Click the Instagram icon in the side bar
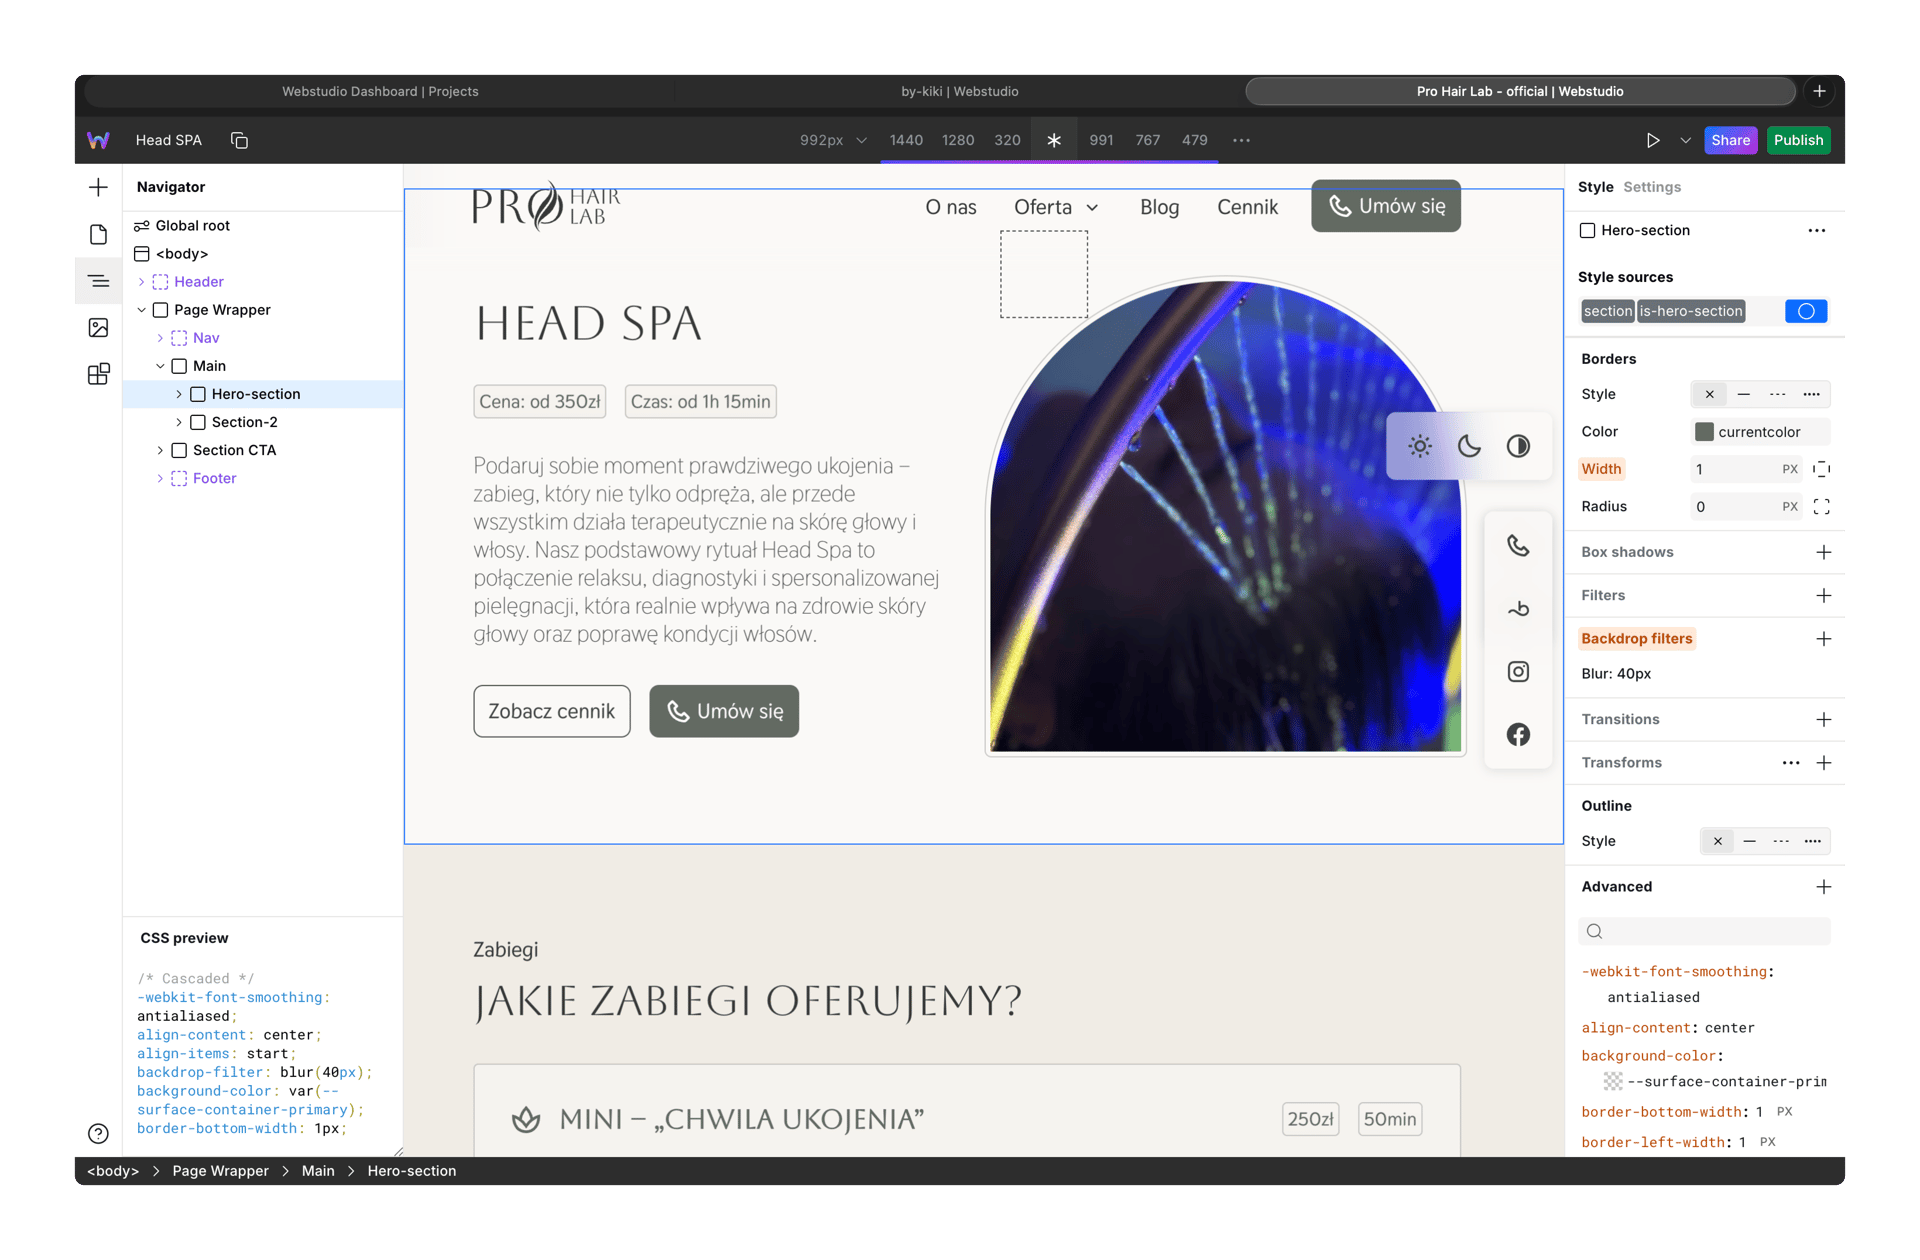 coord(1518,672)
